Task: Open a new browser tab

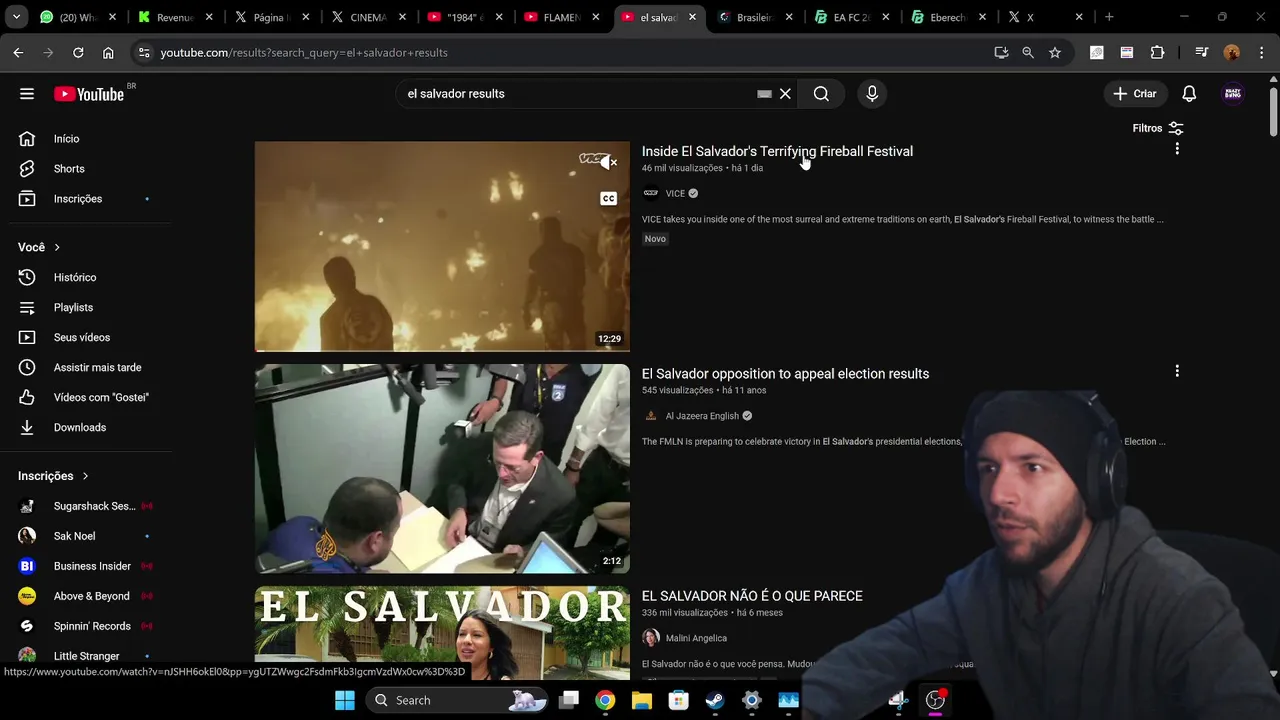Action: (1109, 17)
